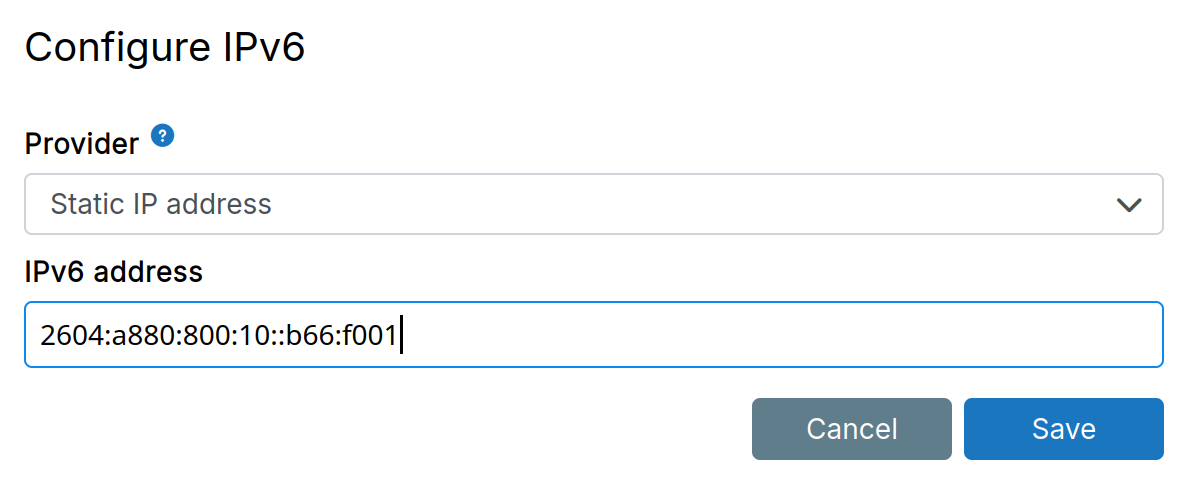Open the Static IP address combo box
The image size is (1184, 483).
(593, 205)
